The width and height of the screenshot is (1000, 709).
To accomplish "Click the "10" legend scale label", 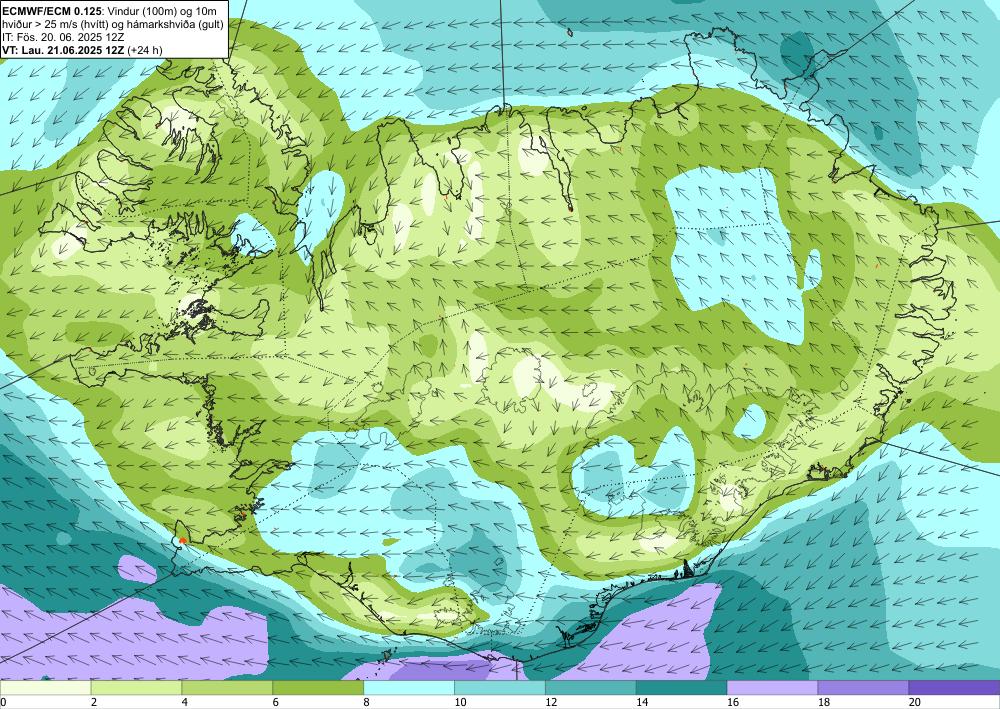I will click(x=460, y=702).
